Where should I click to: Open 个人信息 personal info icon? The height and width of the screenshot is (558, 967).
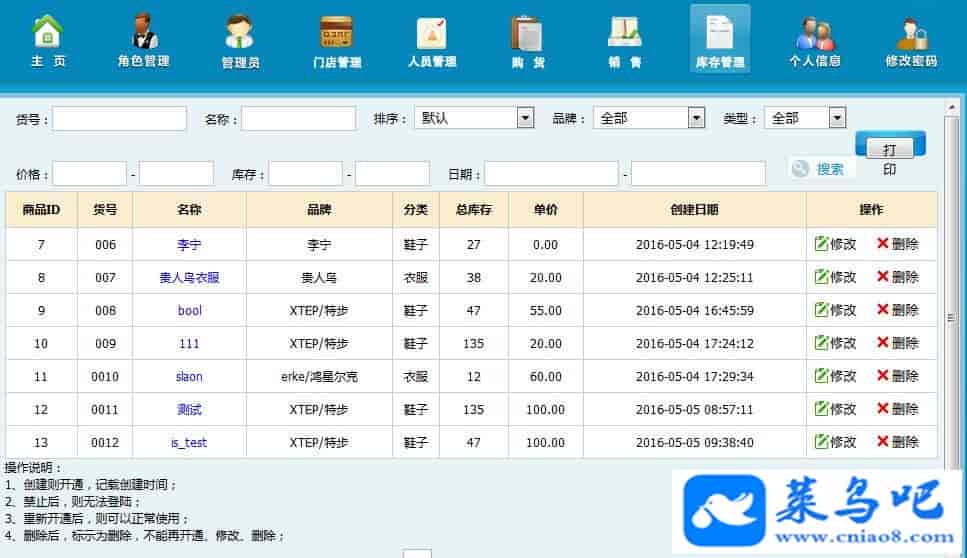(x=815, y=38)
